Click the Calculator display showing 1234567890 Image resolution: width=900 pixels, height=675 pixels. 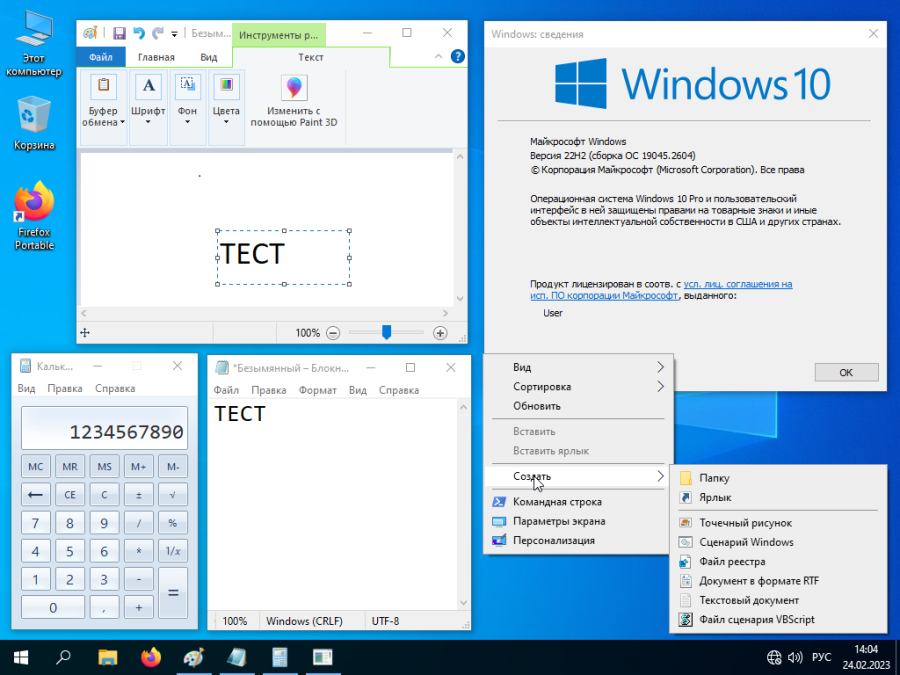pyautogui.click(x=104, y=428)
